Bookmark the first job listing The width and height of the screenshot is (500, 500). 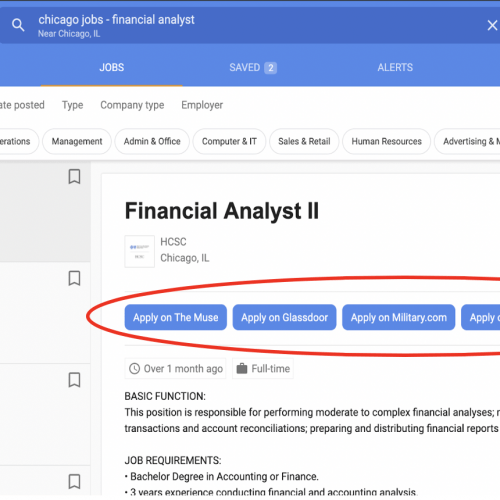click(x=74, y=176)
